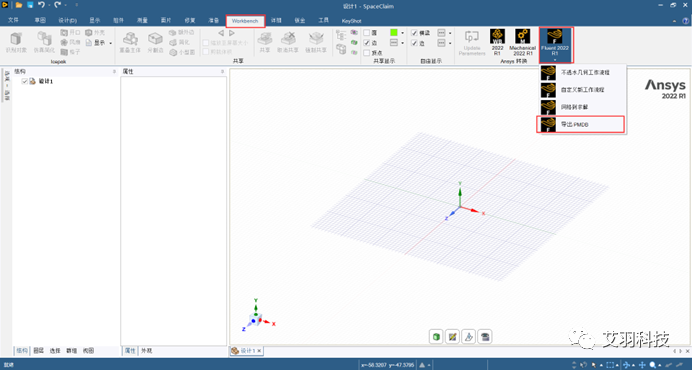Click the Open folder icon in quick access toolbar
This screenshot has width=692, height=370.
click(x=19, y=5)
